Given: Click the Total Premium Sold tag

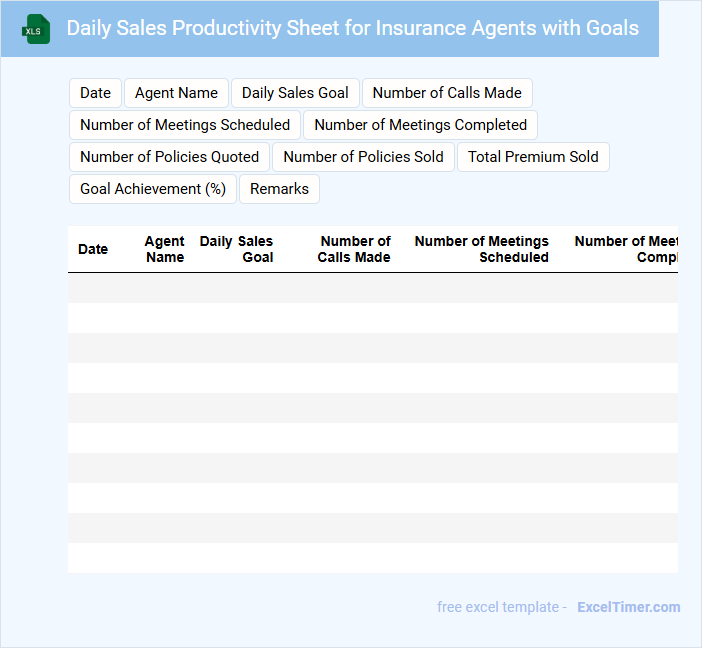Looking at the screenshot, I should click(x=533, y=157).
